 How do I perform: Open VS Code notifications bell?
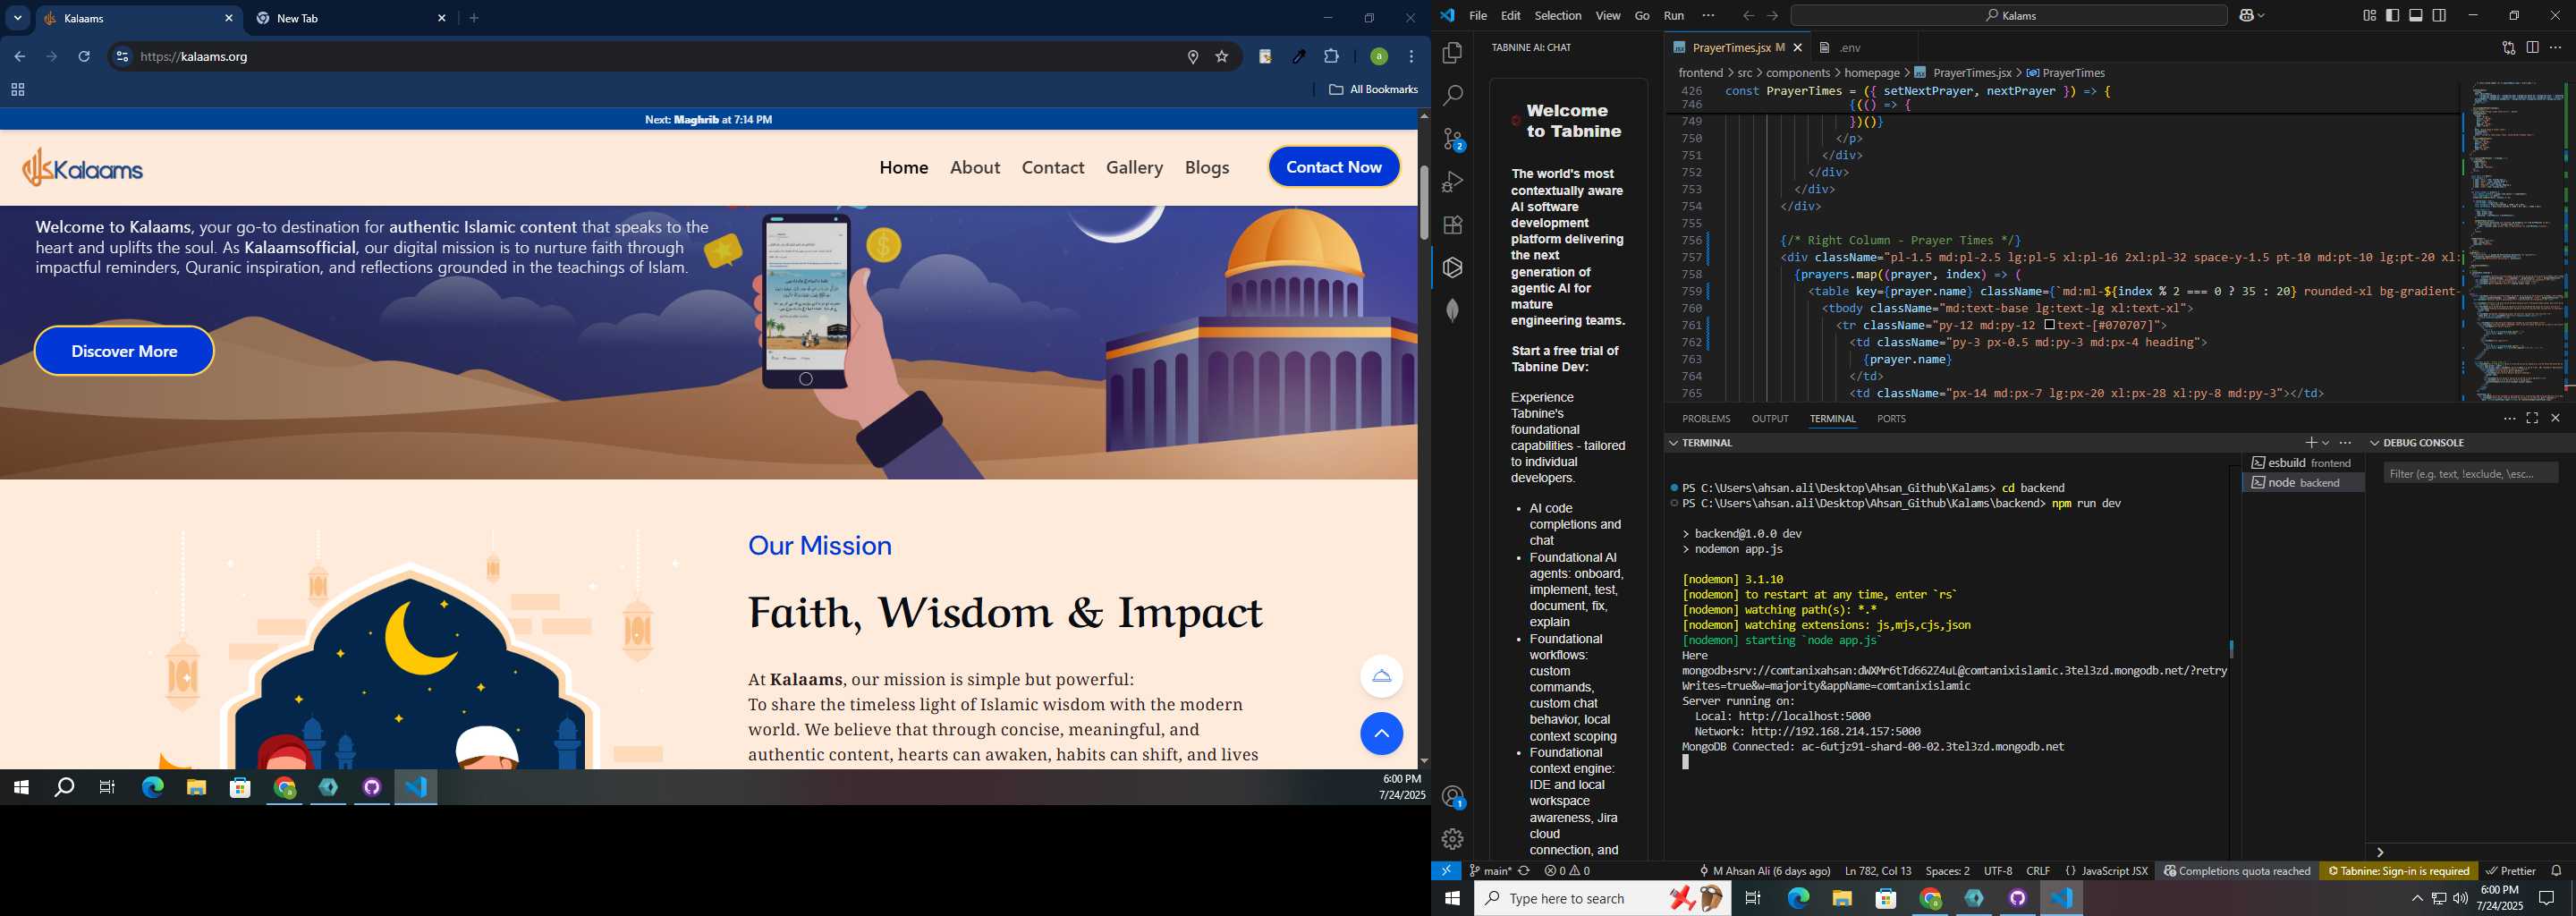(x=2556, y=871)
